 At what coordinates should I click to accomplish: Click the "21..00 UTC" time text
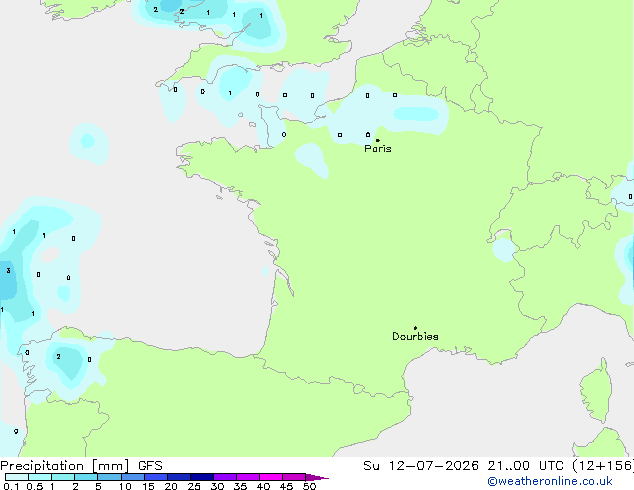525,466
